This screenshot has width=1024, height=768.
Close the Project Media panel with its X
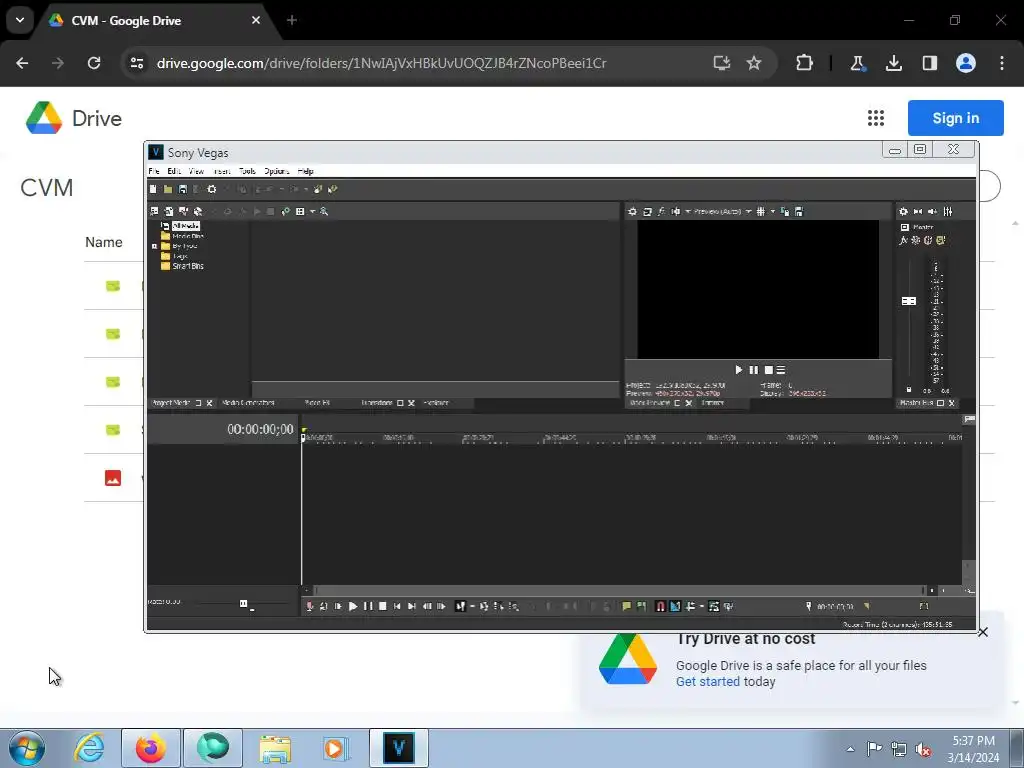pyautogui.click(x=210, y=403)
